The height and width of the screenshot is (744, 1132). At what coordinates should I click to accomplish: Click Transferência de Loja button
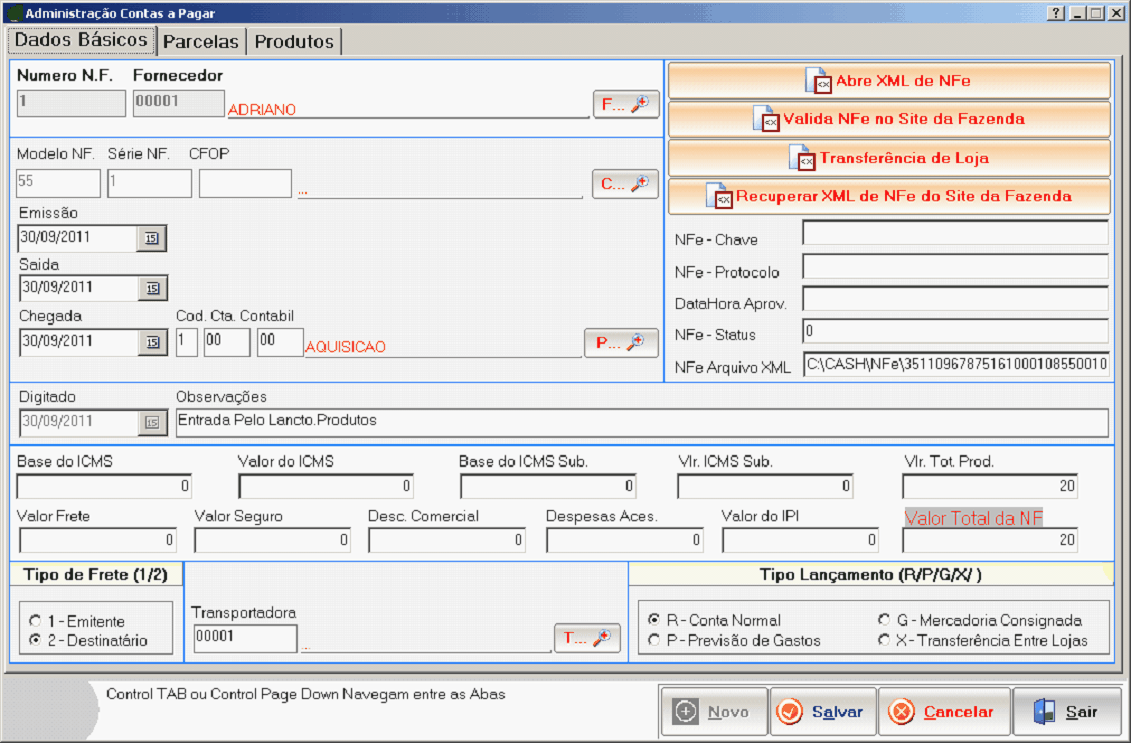[x=889, y=158]
